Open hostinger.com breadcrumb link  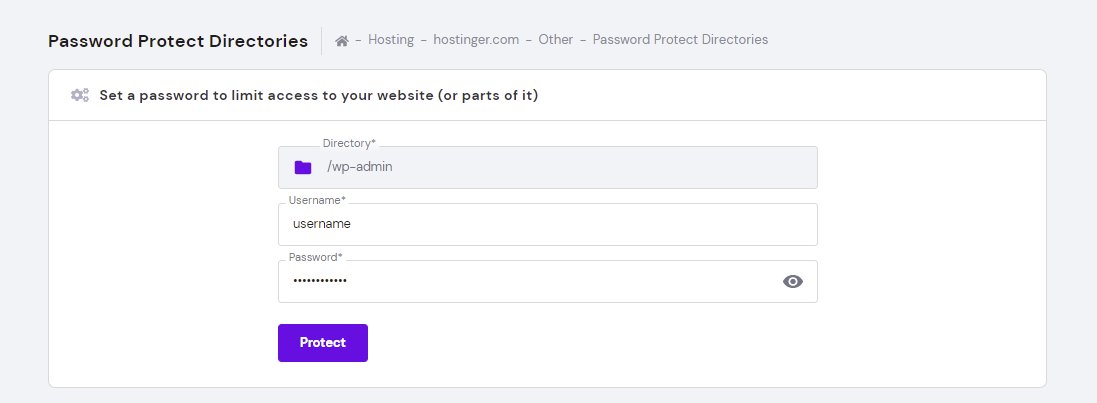tap(476, 40)
